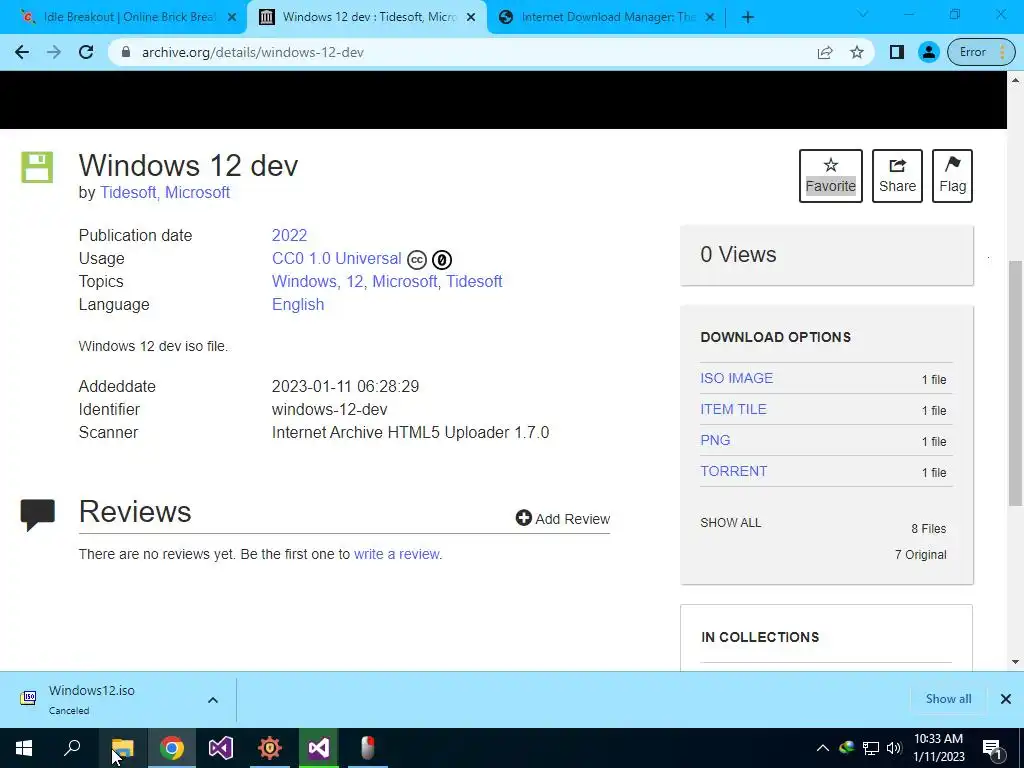Download the PNG file
The width and height of the screenshot is (1024, 768).
pos(715,440)
